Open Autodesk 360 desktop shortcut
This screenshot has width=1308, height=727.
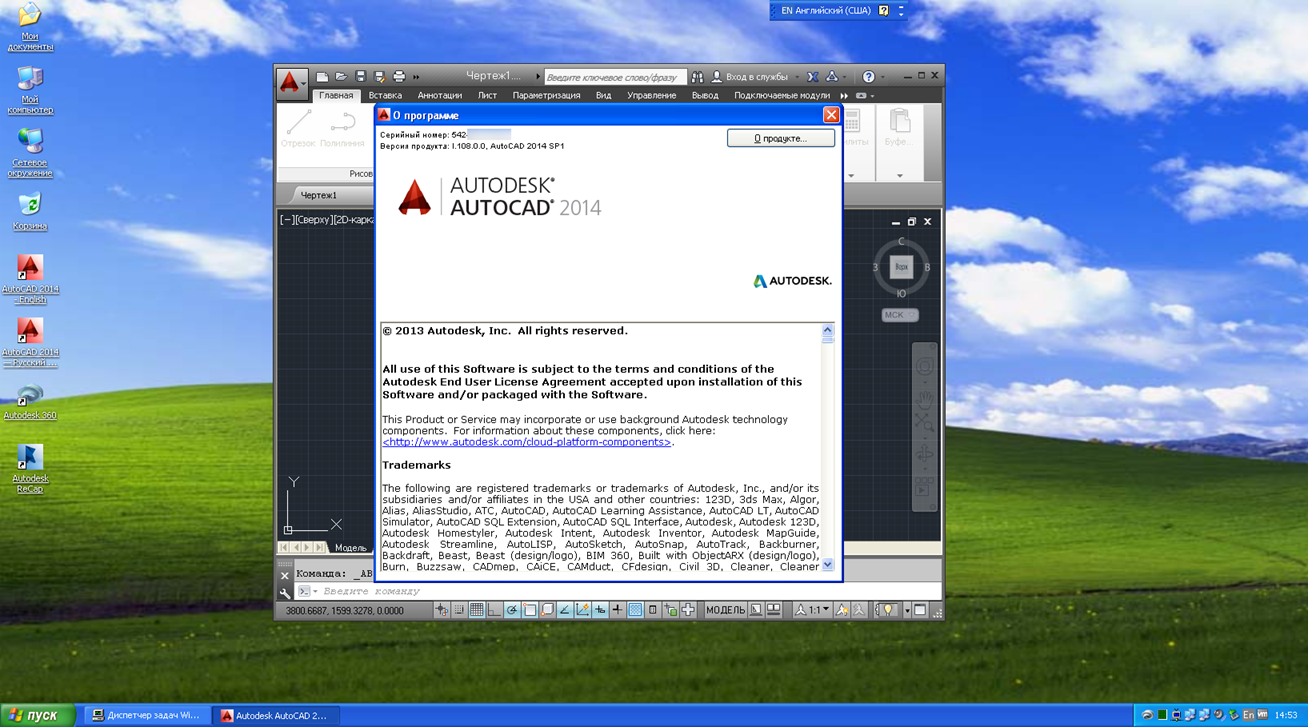point(30,401)
